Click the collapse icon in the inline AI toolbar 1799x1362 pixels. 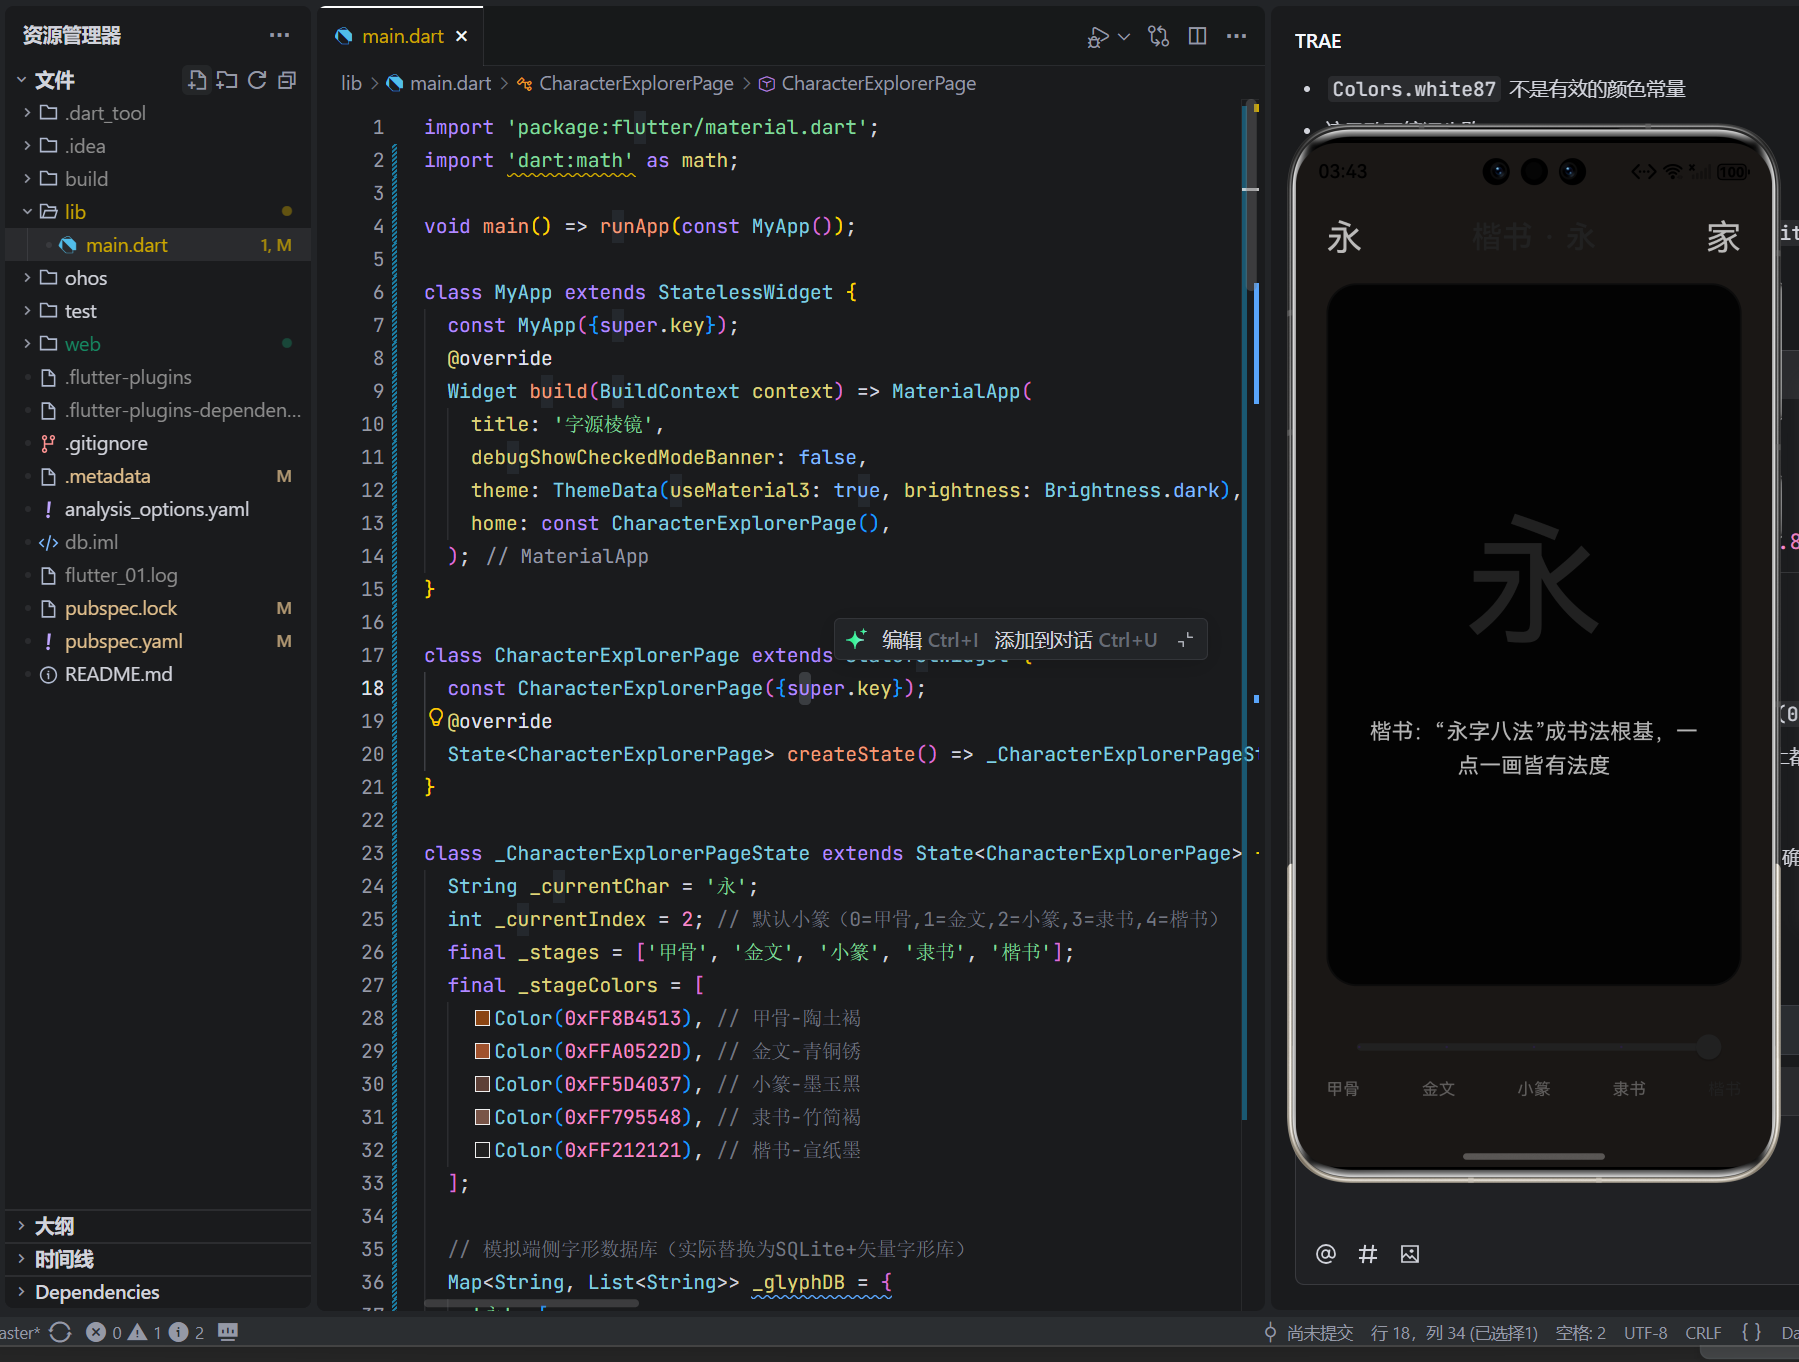(x=1185, y=640)
